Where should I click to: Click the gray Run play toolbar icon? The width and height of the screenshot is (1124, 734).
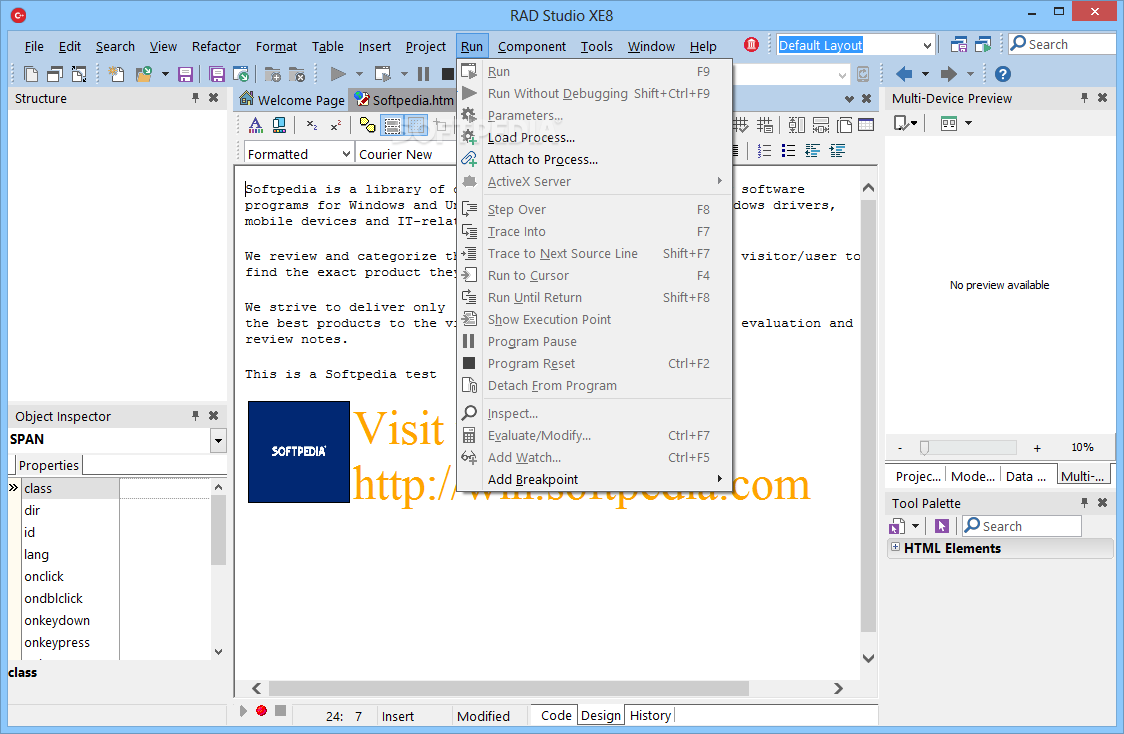[338, 74]
